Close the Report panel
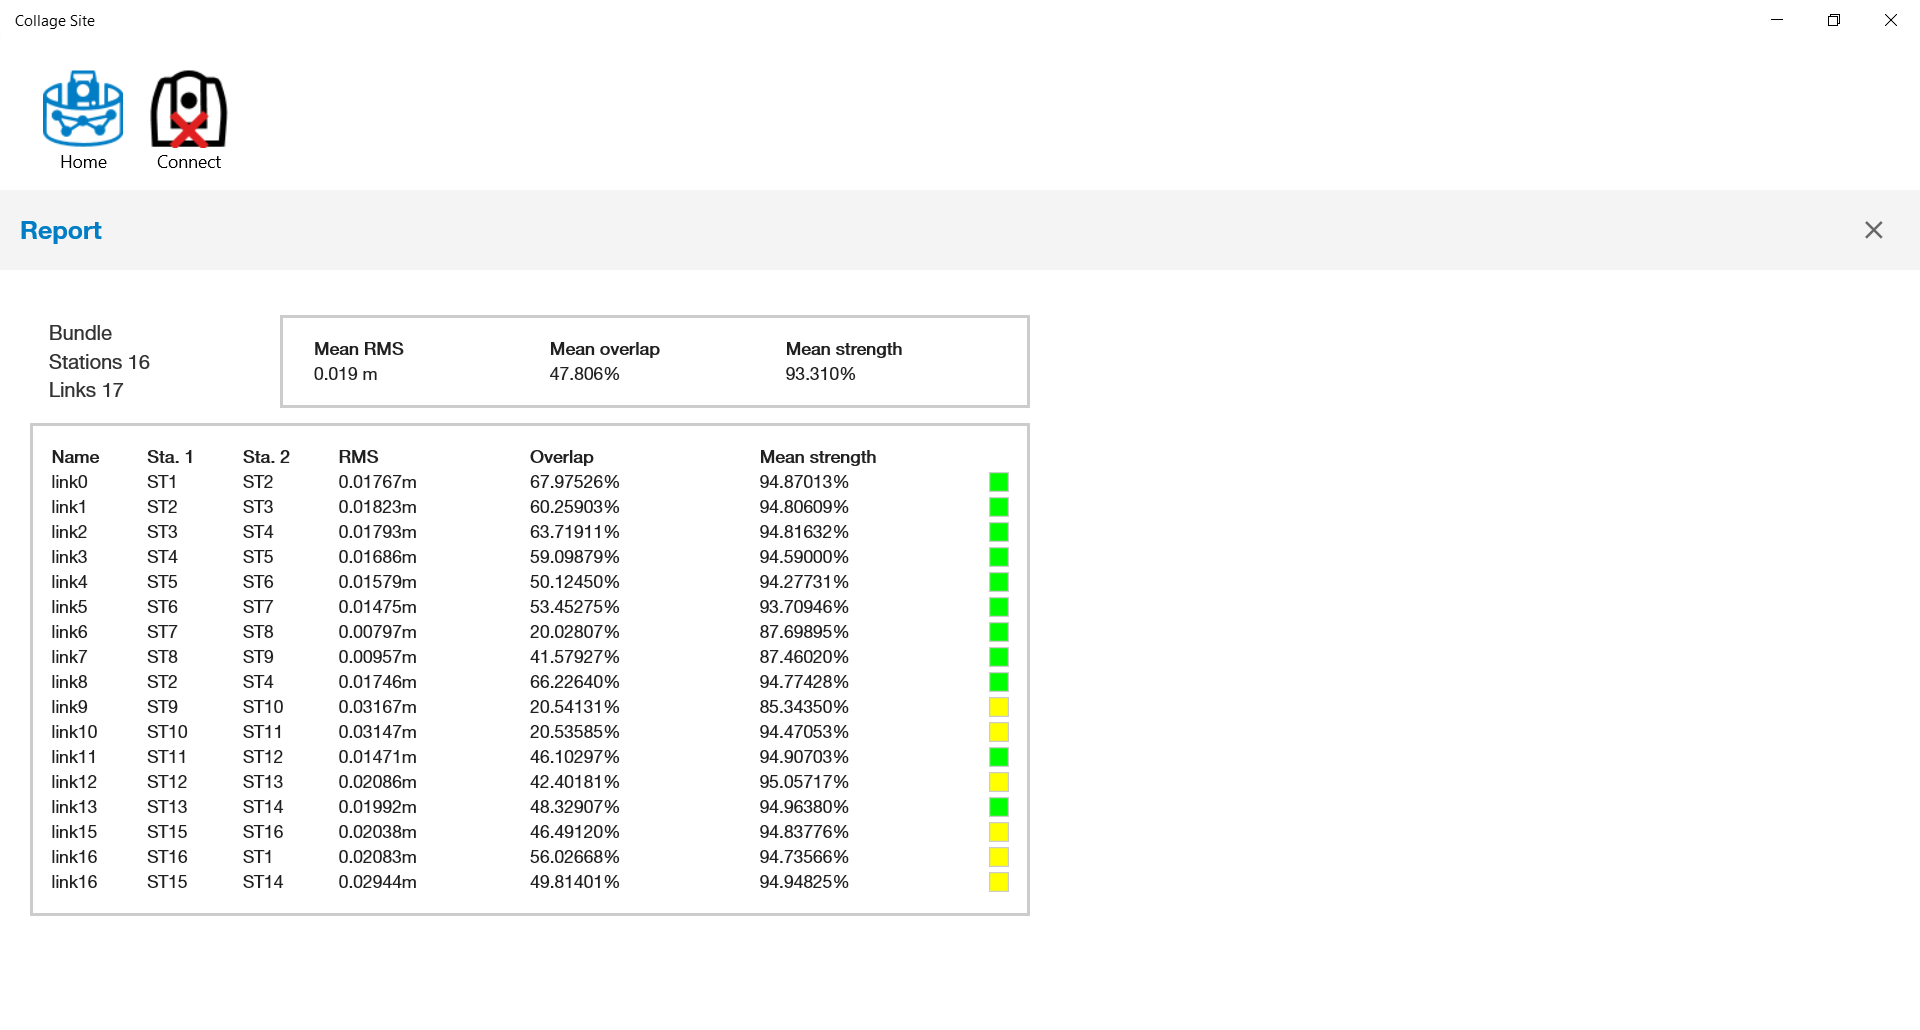 pyautogui.click(x=1873, y=230)
